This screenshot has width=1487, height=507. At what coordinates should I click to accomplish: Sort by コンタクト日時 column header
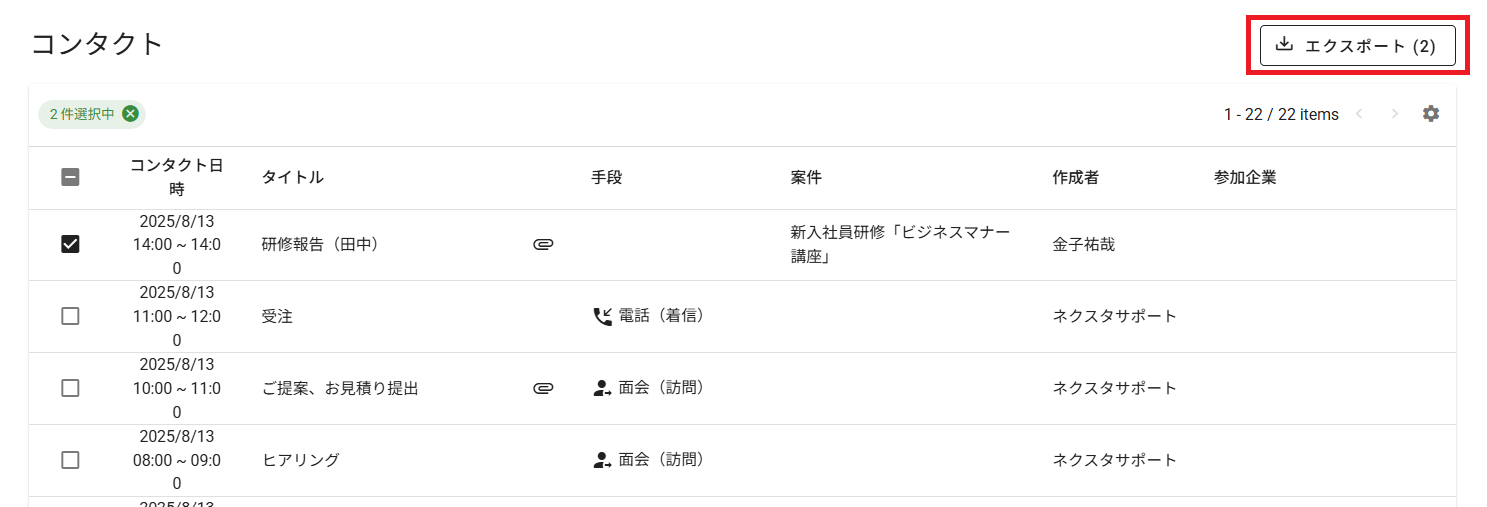(177, 177)
